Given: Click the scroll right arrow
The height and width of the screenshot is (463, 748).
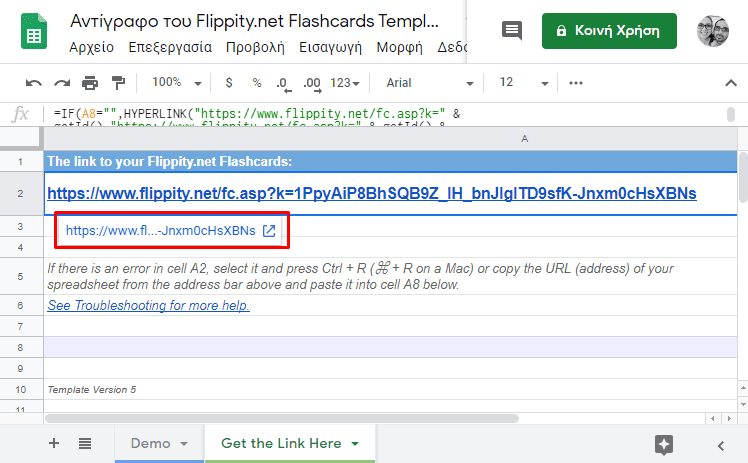Looking at the screenshot, I should [729, 419].
